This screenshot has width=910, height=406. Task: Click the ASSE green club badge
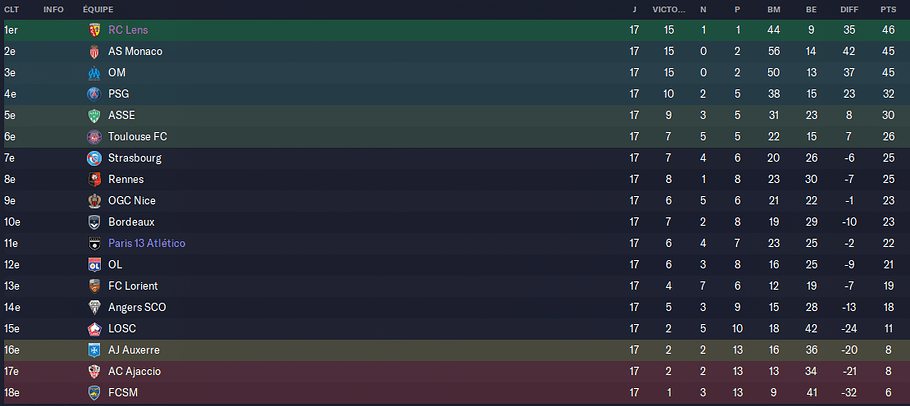click(94, 115)
